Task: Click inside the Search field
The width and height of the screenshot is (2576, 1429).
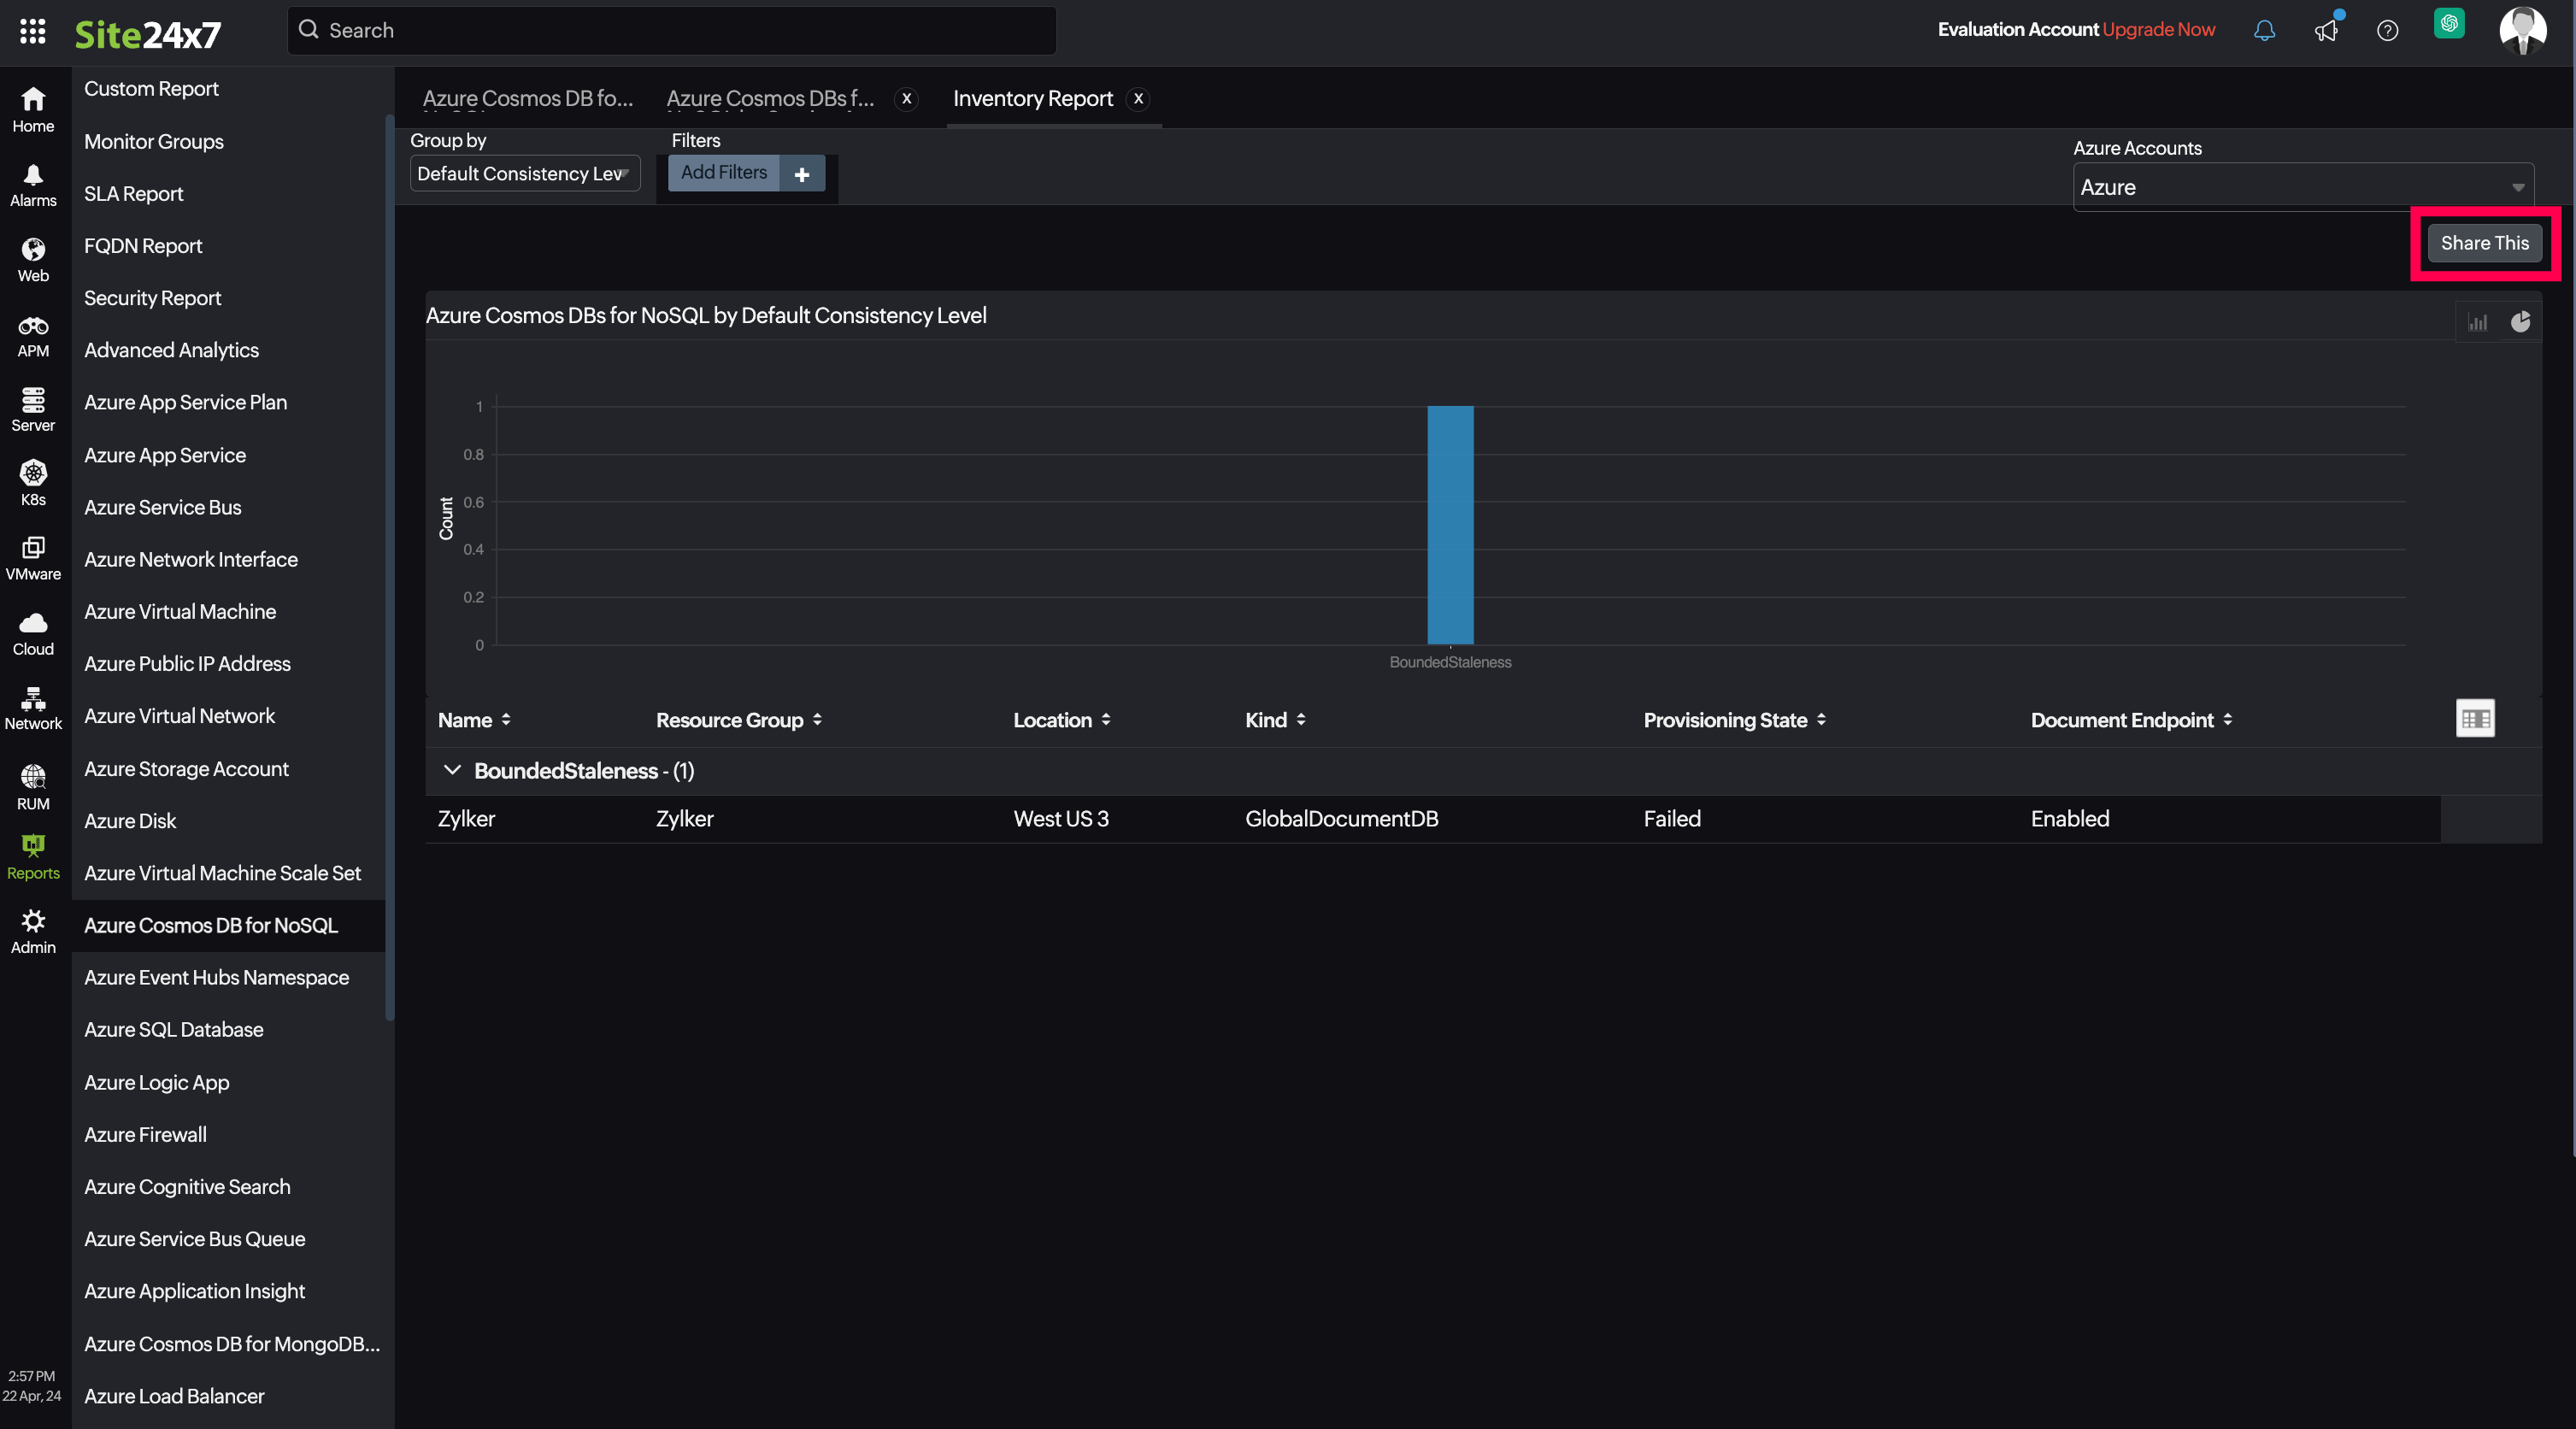Action: click(x=670, y=30)
